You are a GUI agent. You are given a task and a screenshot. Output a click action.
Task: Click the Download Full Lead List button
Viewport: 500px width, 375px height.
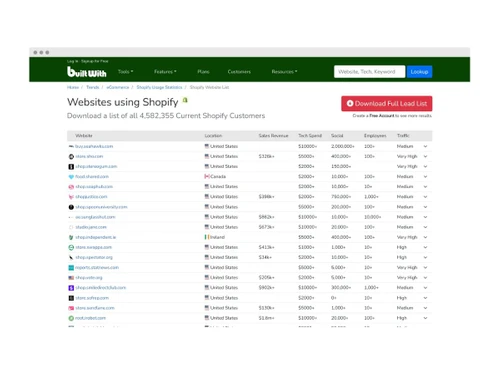click(x=387, y=104)
